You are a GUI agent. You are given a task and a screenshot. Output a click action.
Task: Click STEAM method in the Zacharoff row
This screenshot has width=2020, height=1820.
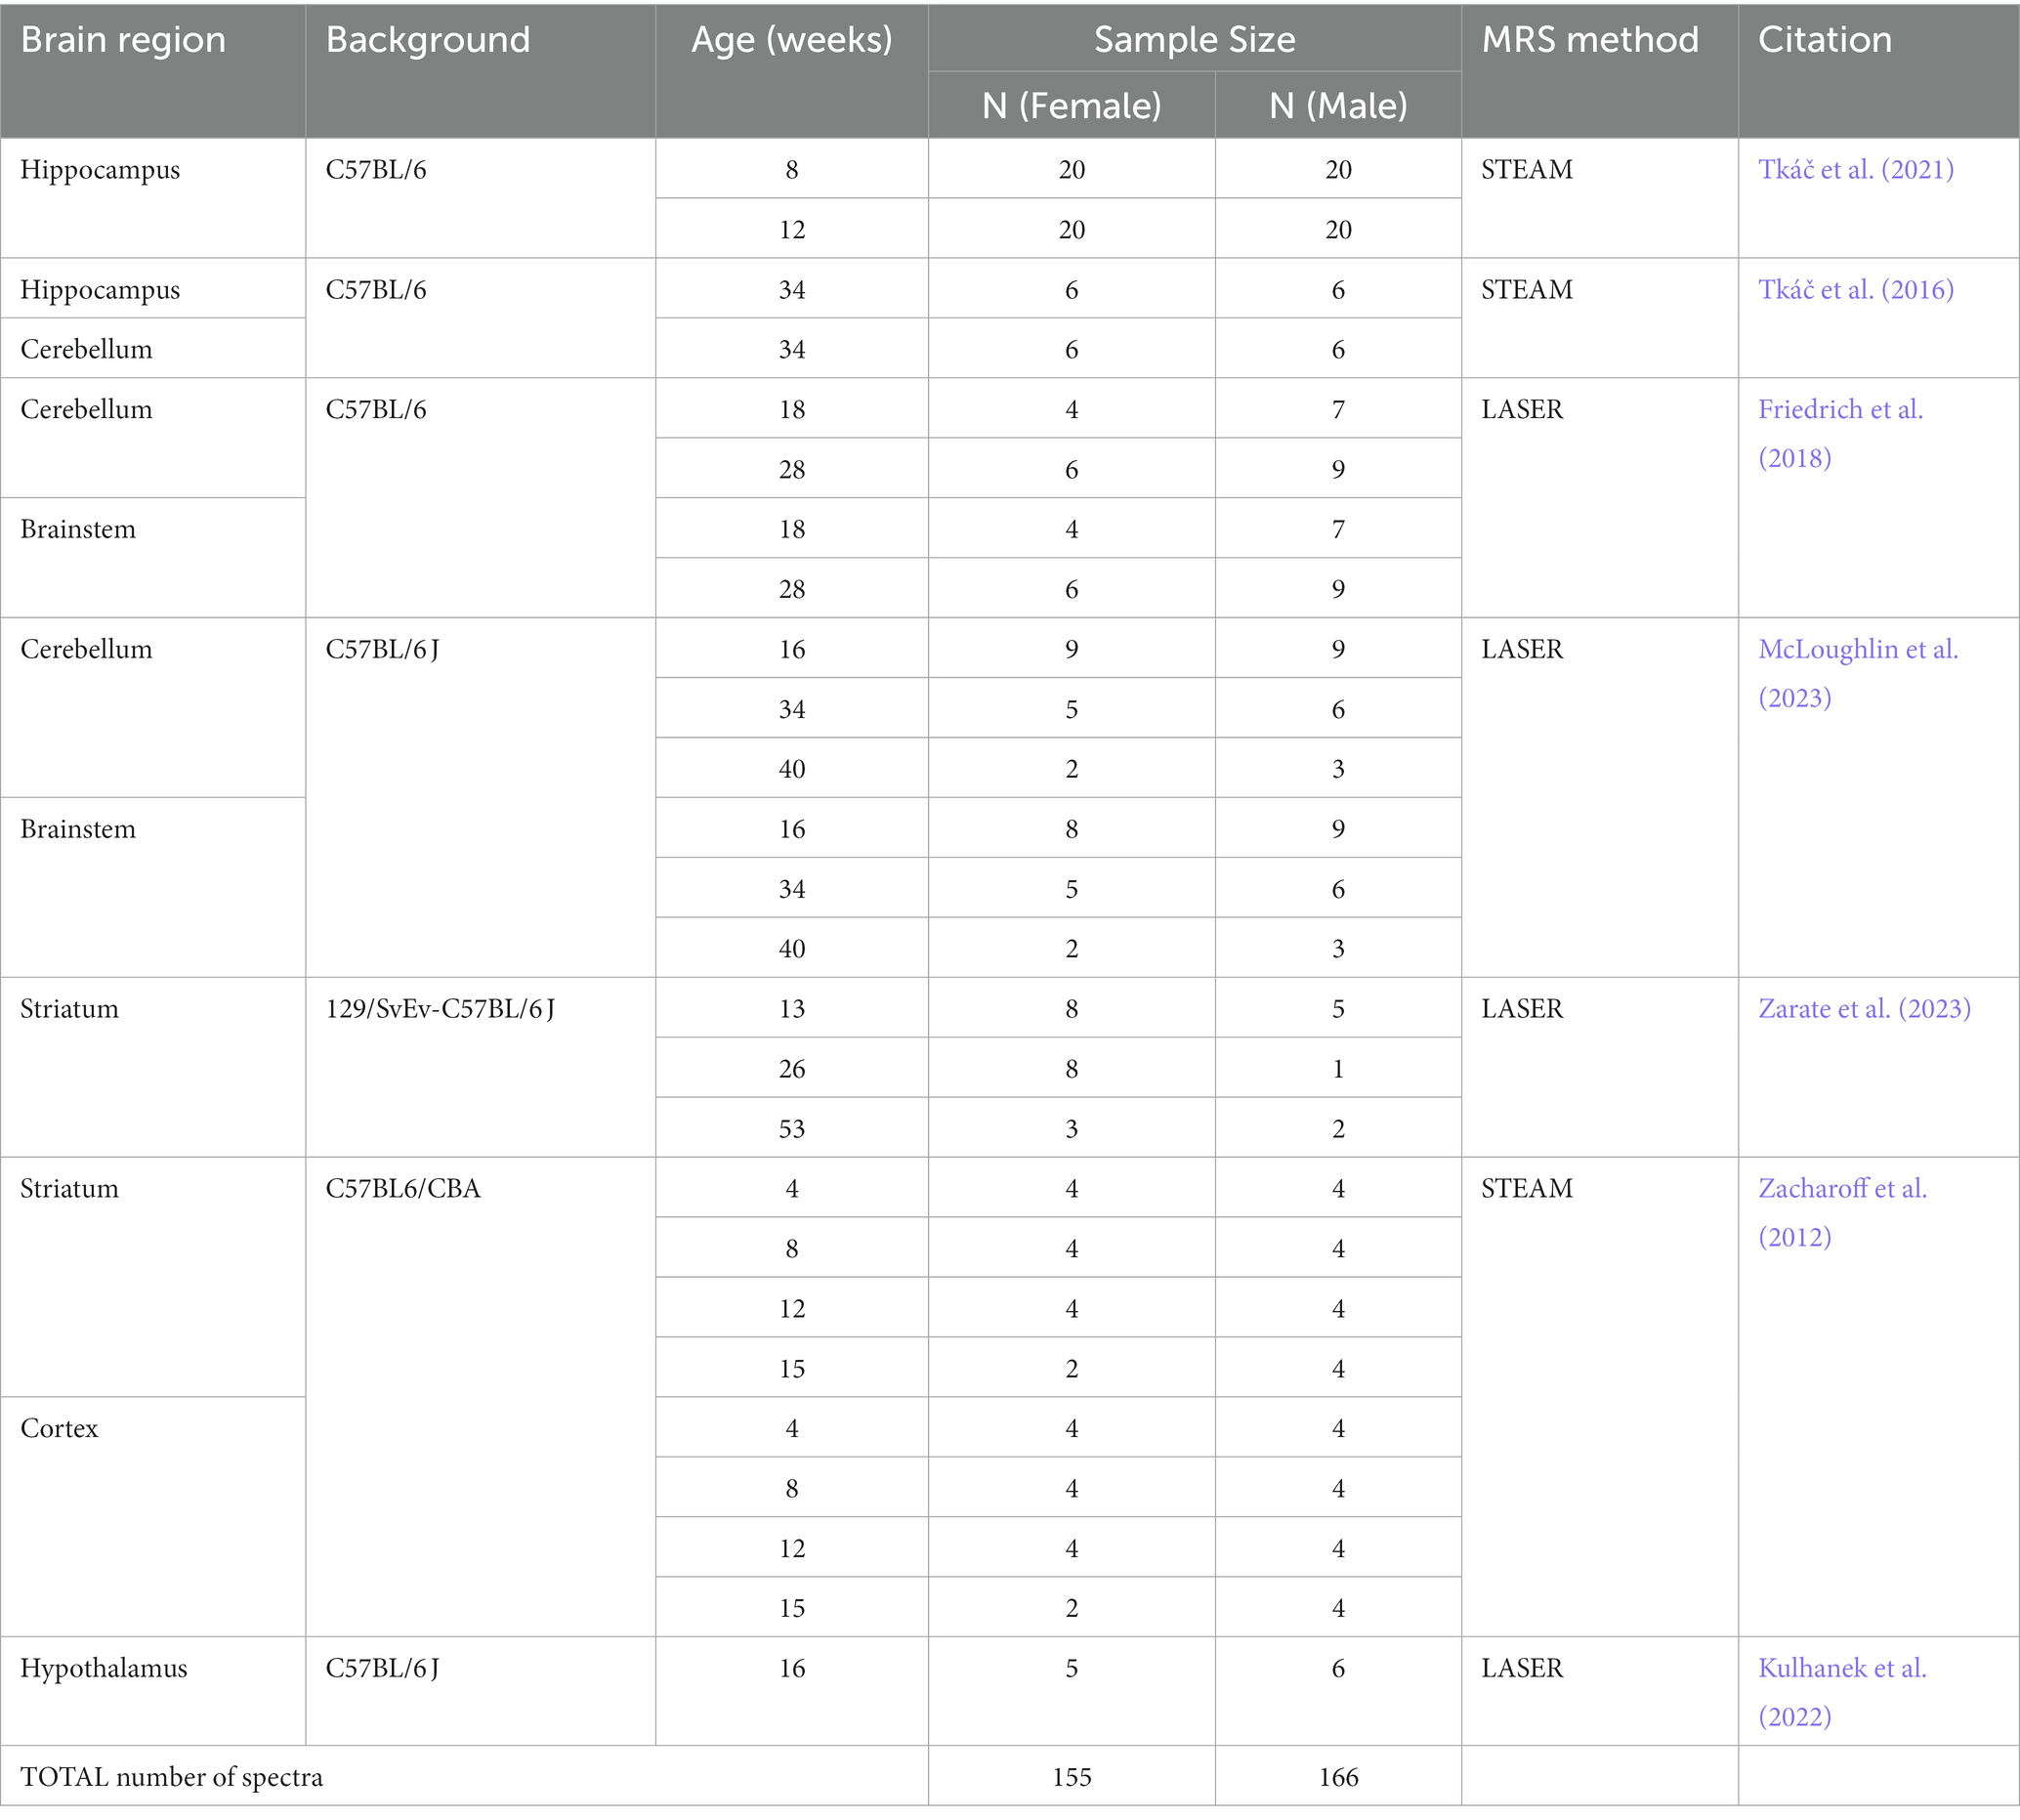tap(1527, 1189)
